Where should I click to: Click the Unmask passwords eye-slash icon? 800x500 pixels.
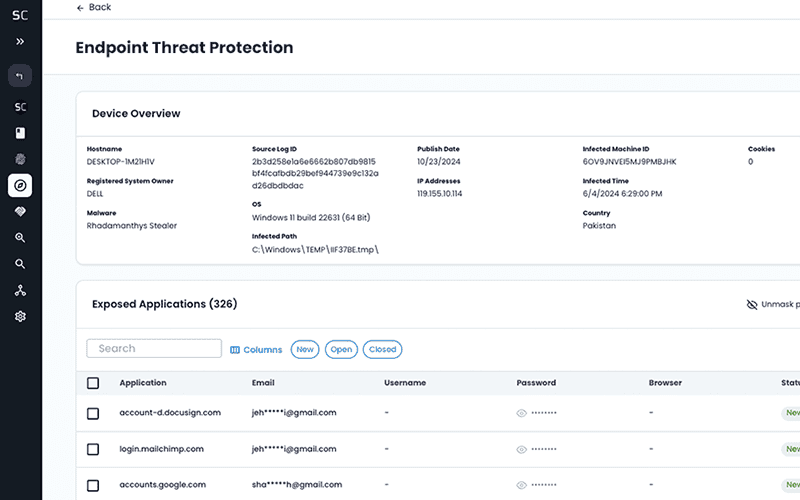point(752,305)
